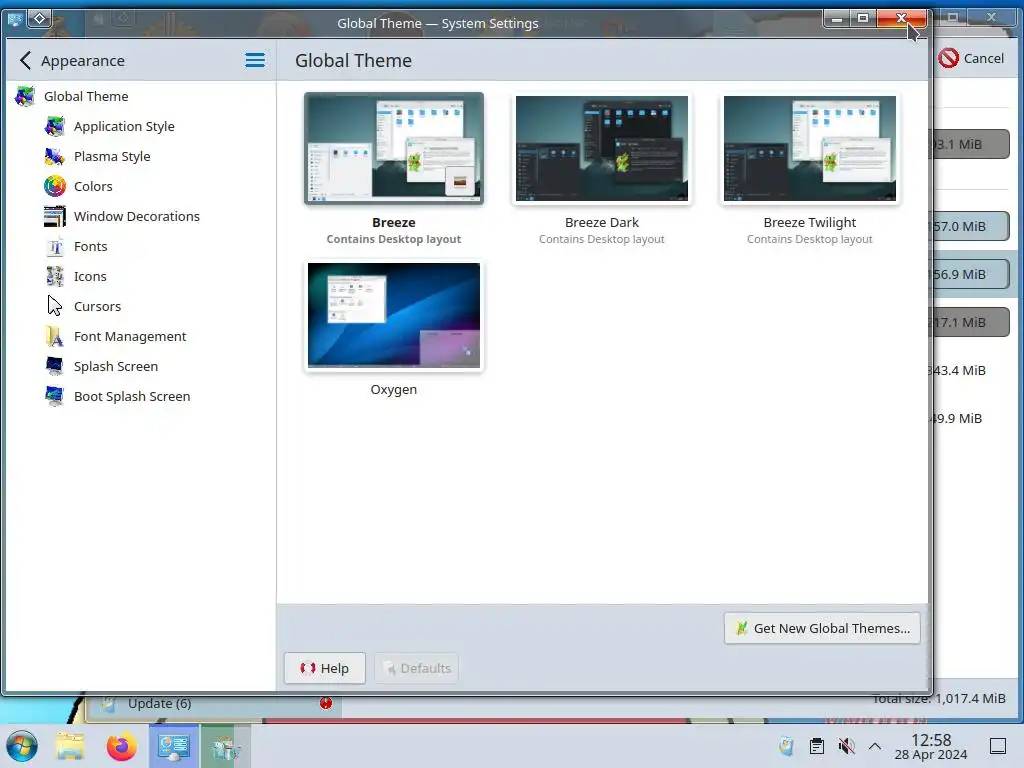
Task: Open Plasma Style settings
Action: click(x=140, y=157)
